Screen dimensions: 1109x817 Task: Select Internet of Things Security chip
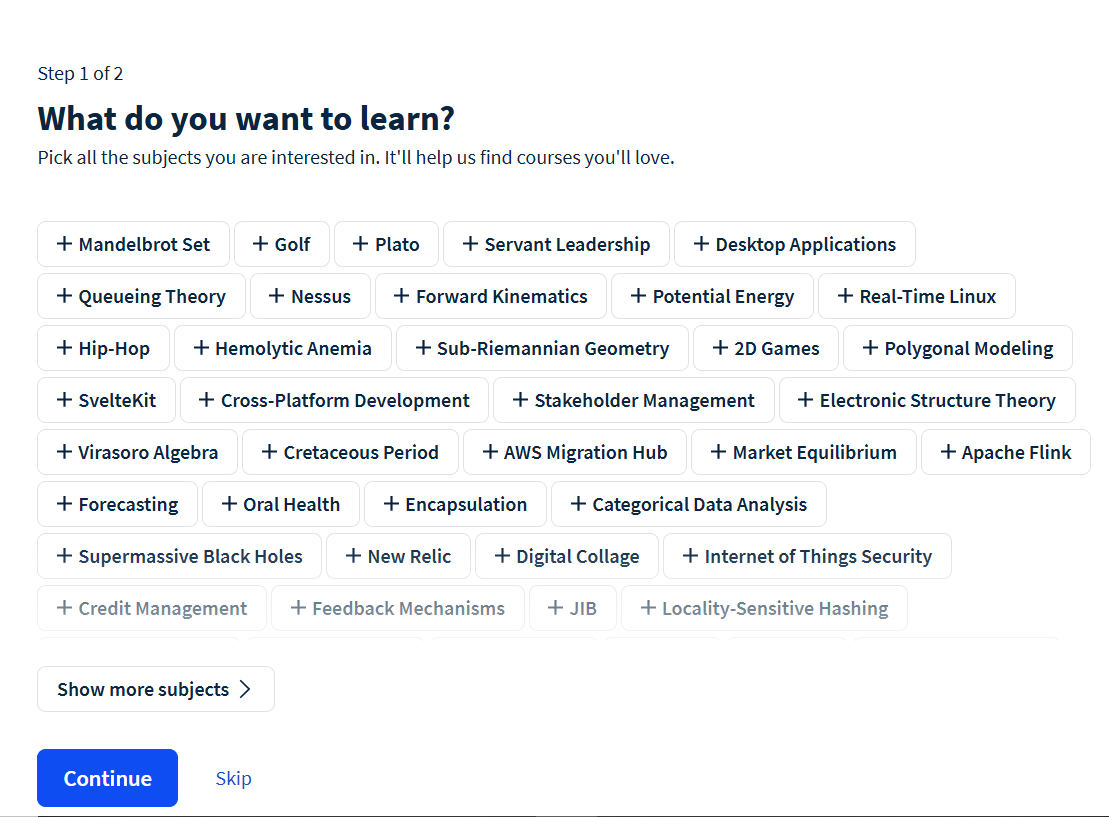coord(806,556)
